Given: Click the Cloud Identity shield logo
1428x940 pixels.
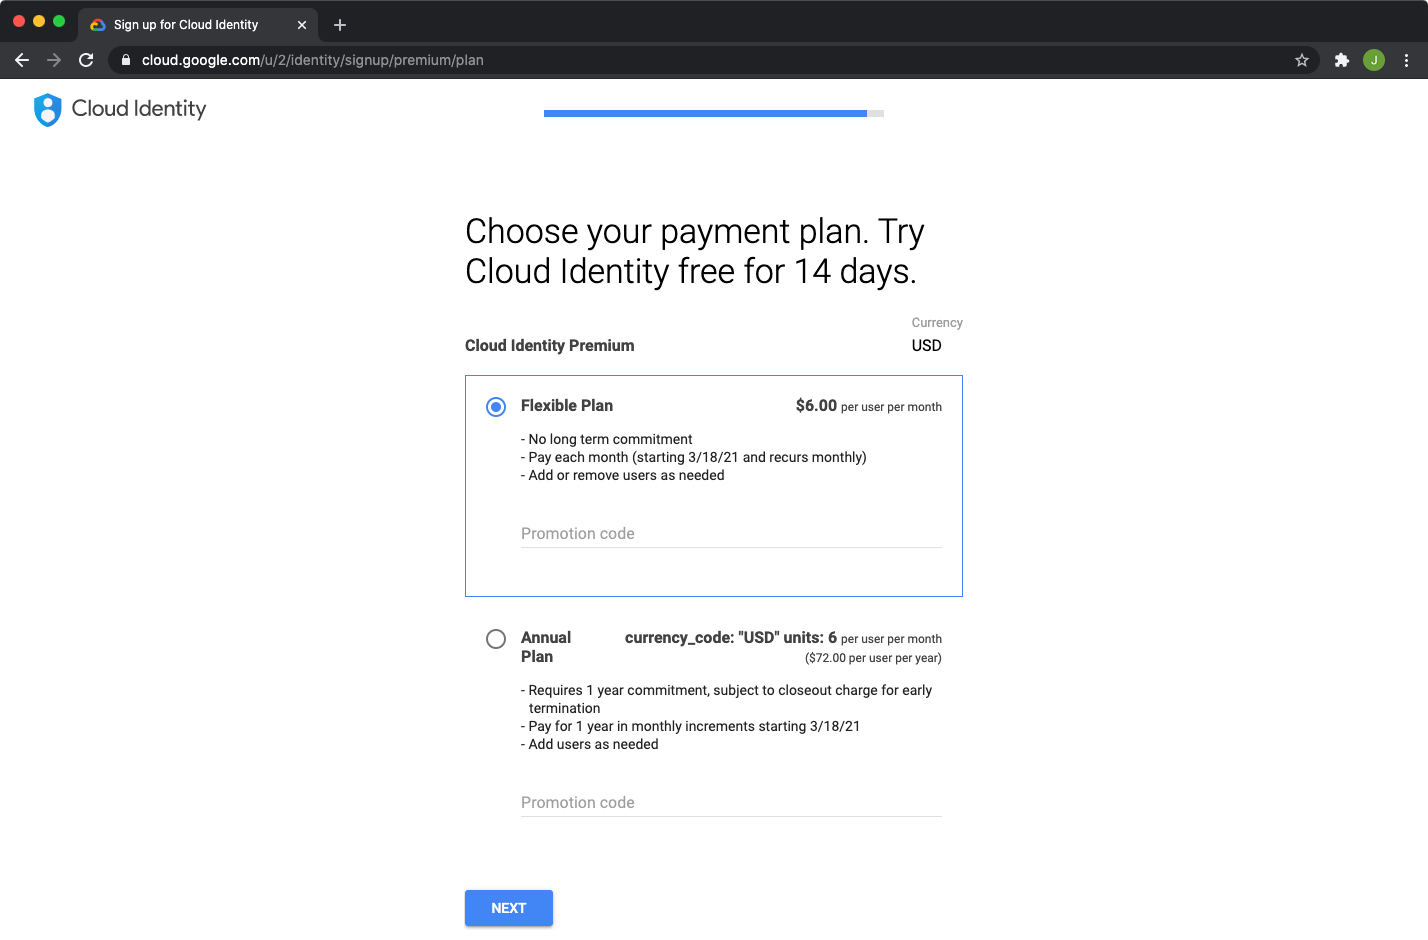Looking at the screenshot, I should pos(47,110).
